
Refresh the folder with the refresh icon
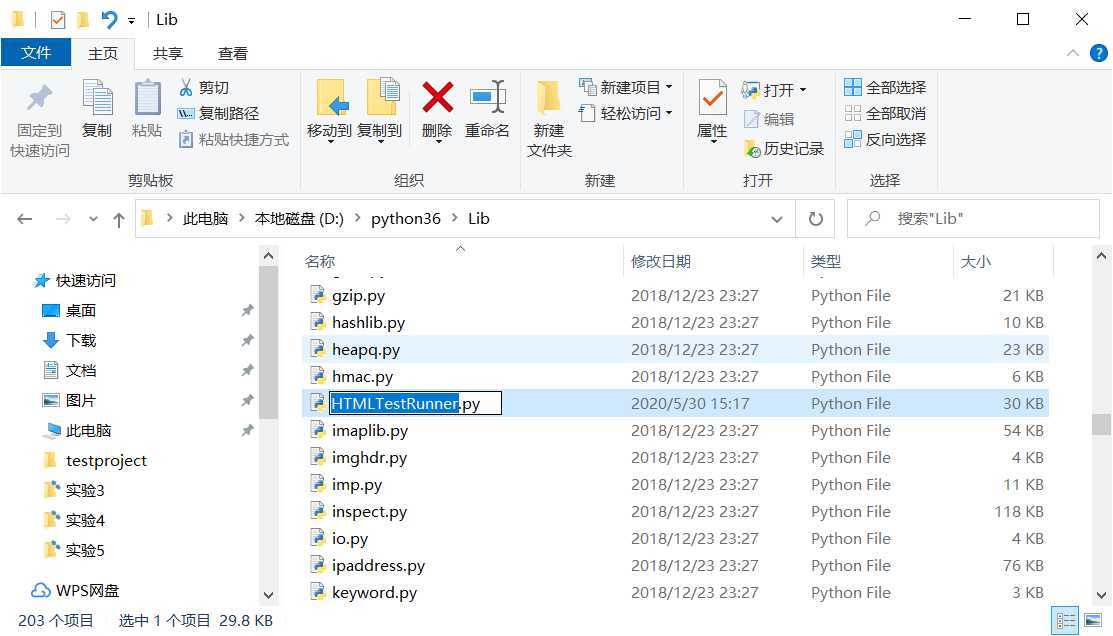click(x=816, y=218)
